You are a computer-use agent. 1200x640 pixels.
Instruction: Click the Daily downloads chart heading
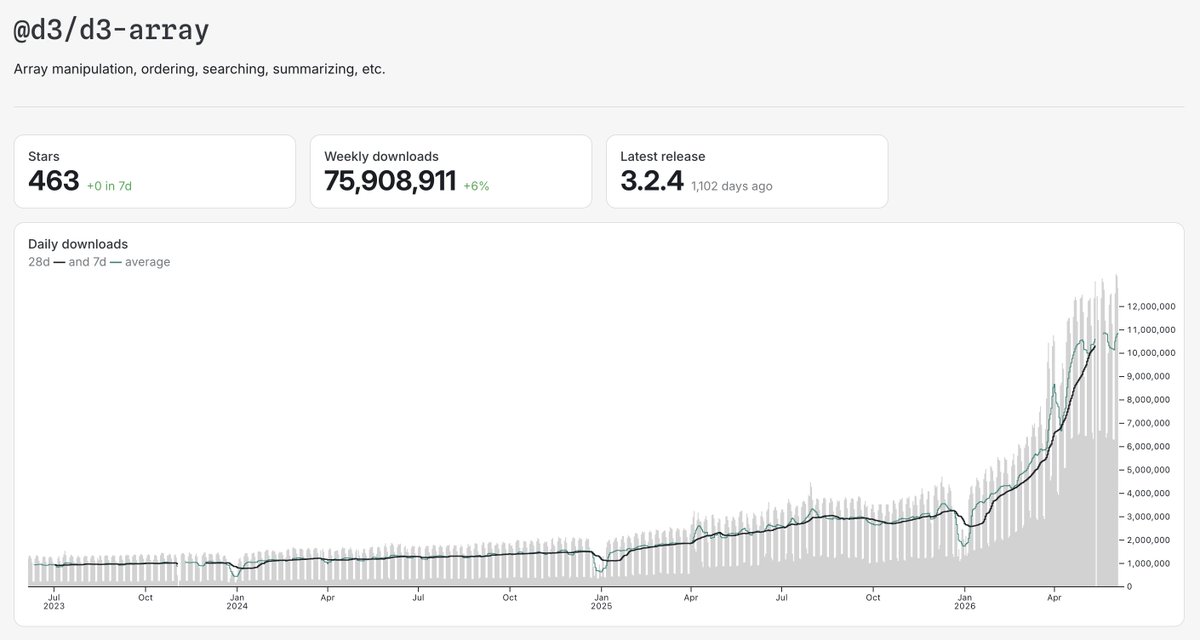click(x=78, y=244)
